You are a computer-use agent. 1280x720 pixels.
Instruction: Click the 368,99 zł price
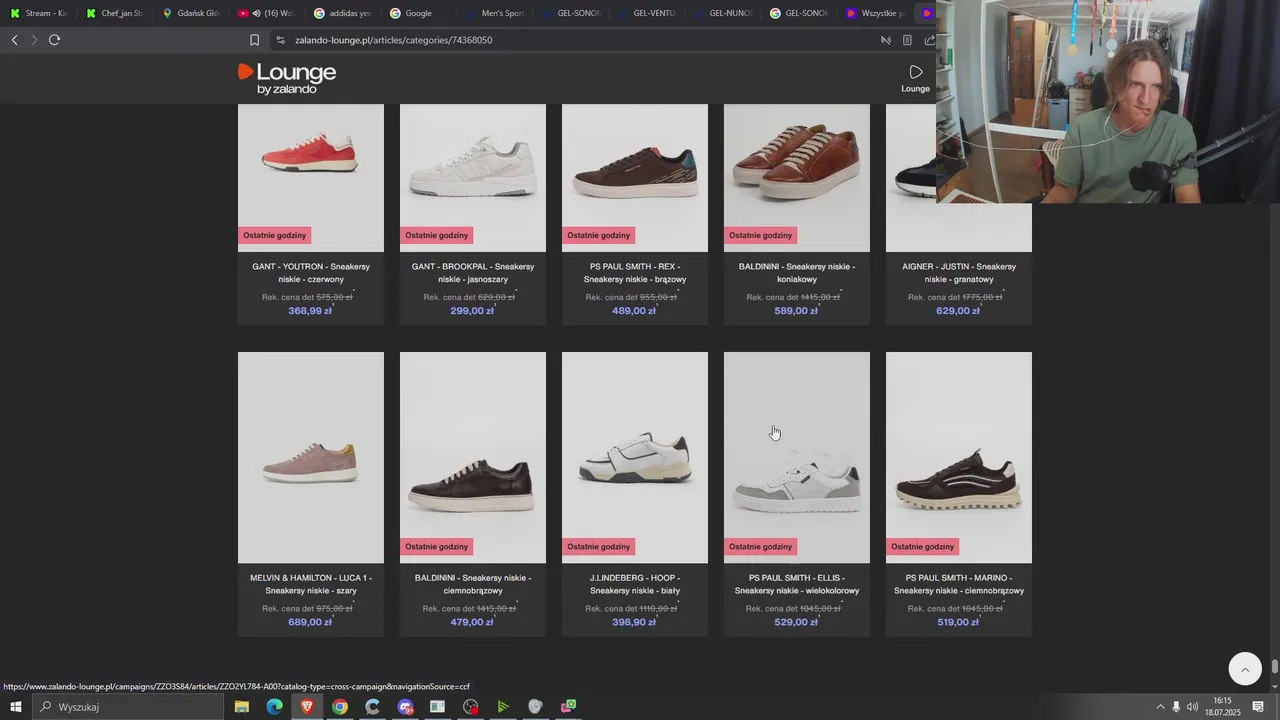(x=310, y=311)
